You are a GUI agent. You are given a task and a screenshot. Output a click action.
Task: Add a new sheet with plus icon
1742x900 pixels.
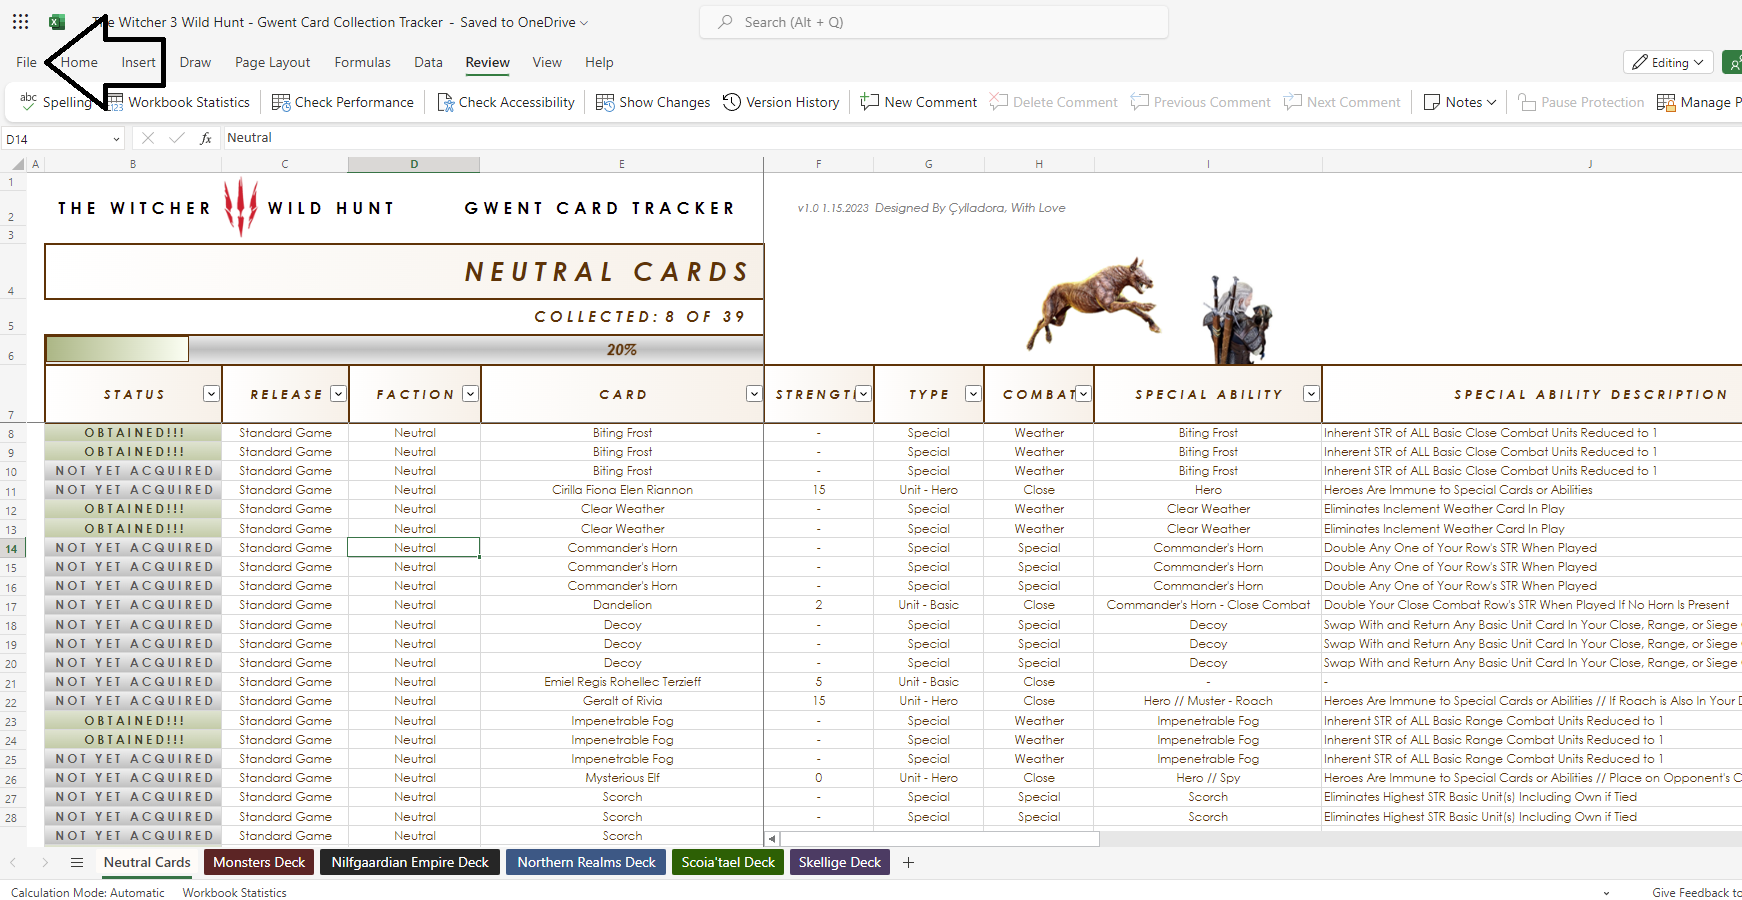908,862
